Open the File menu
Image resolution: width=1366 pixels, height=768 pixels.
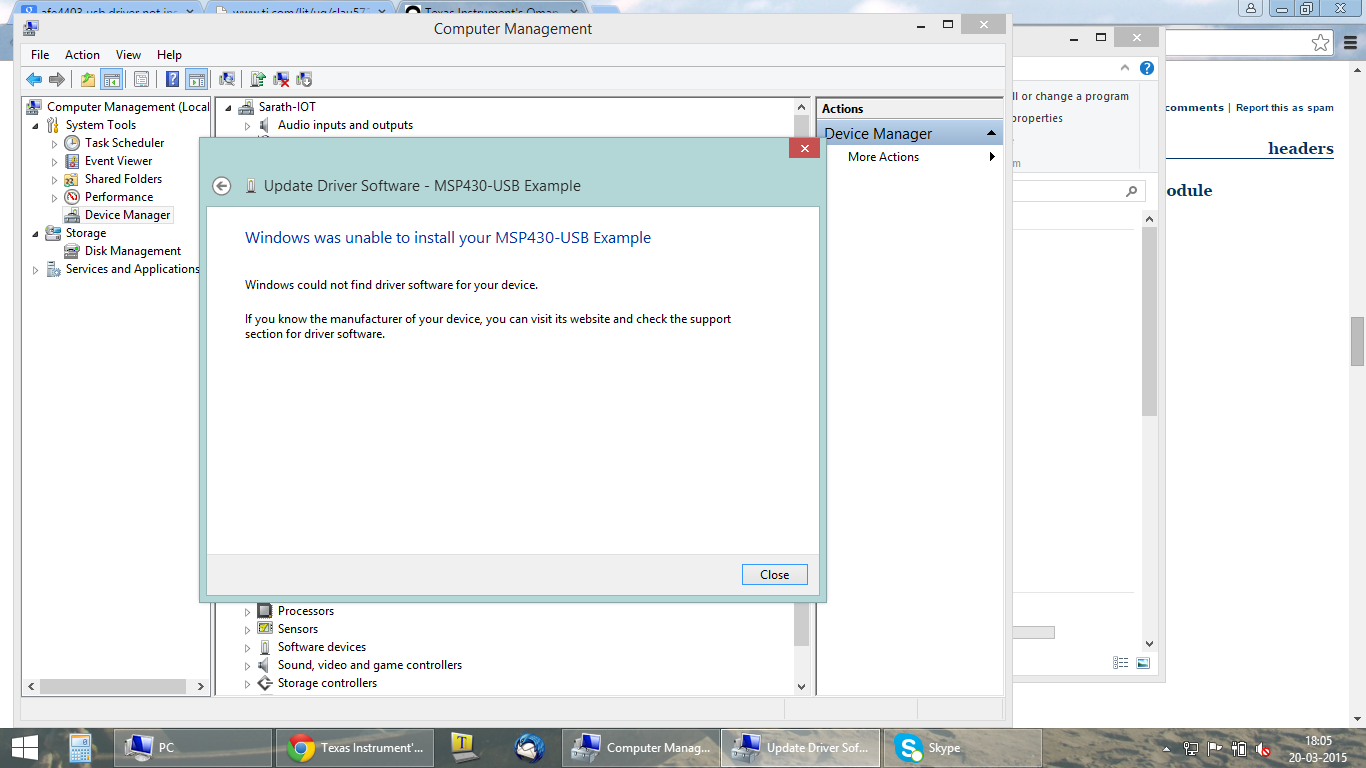coord(40,55)
